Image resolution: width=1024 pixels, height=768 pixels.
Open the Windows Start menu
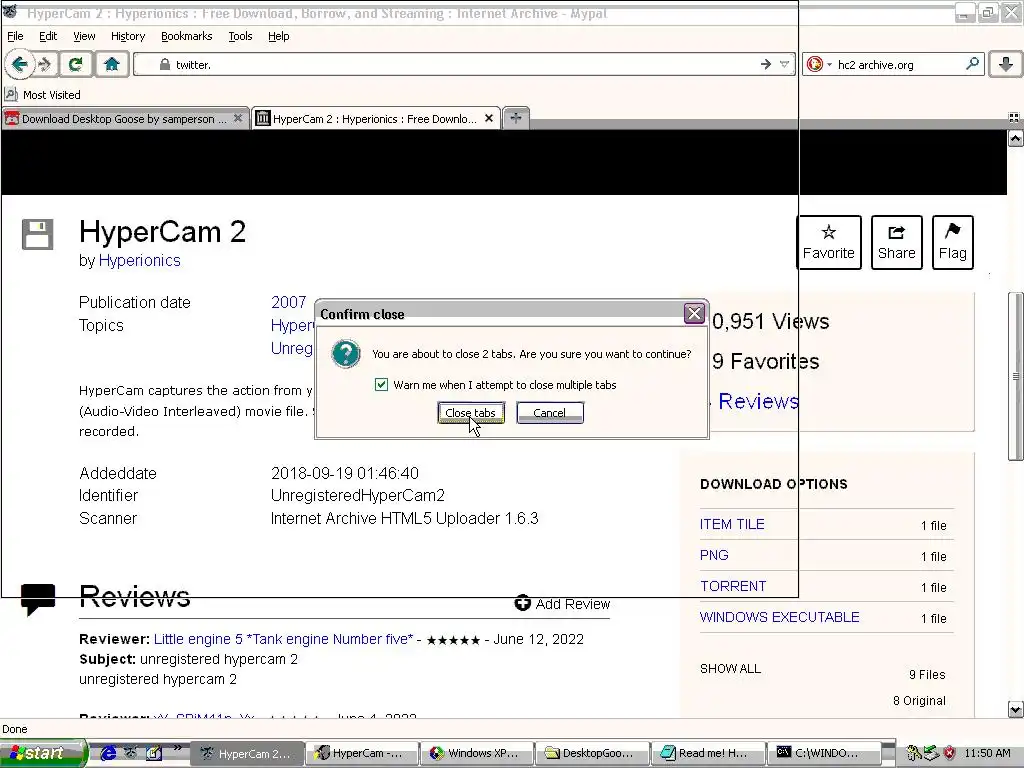[x=43, y=753]
